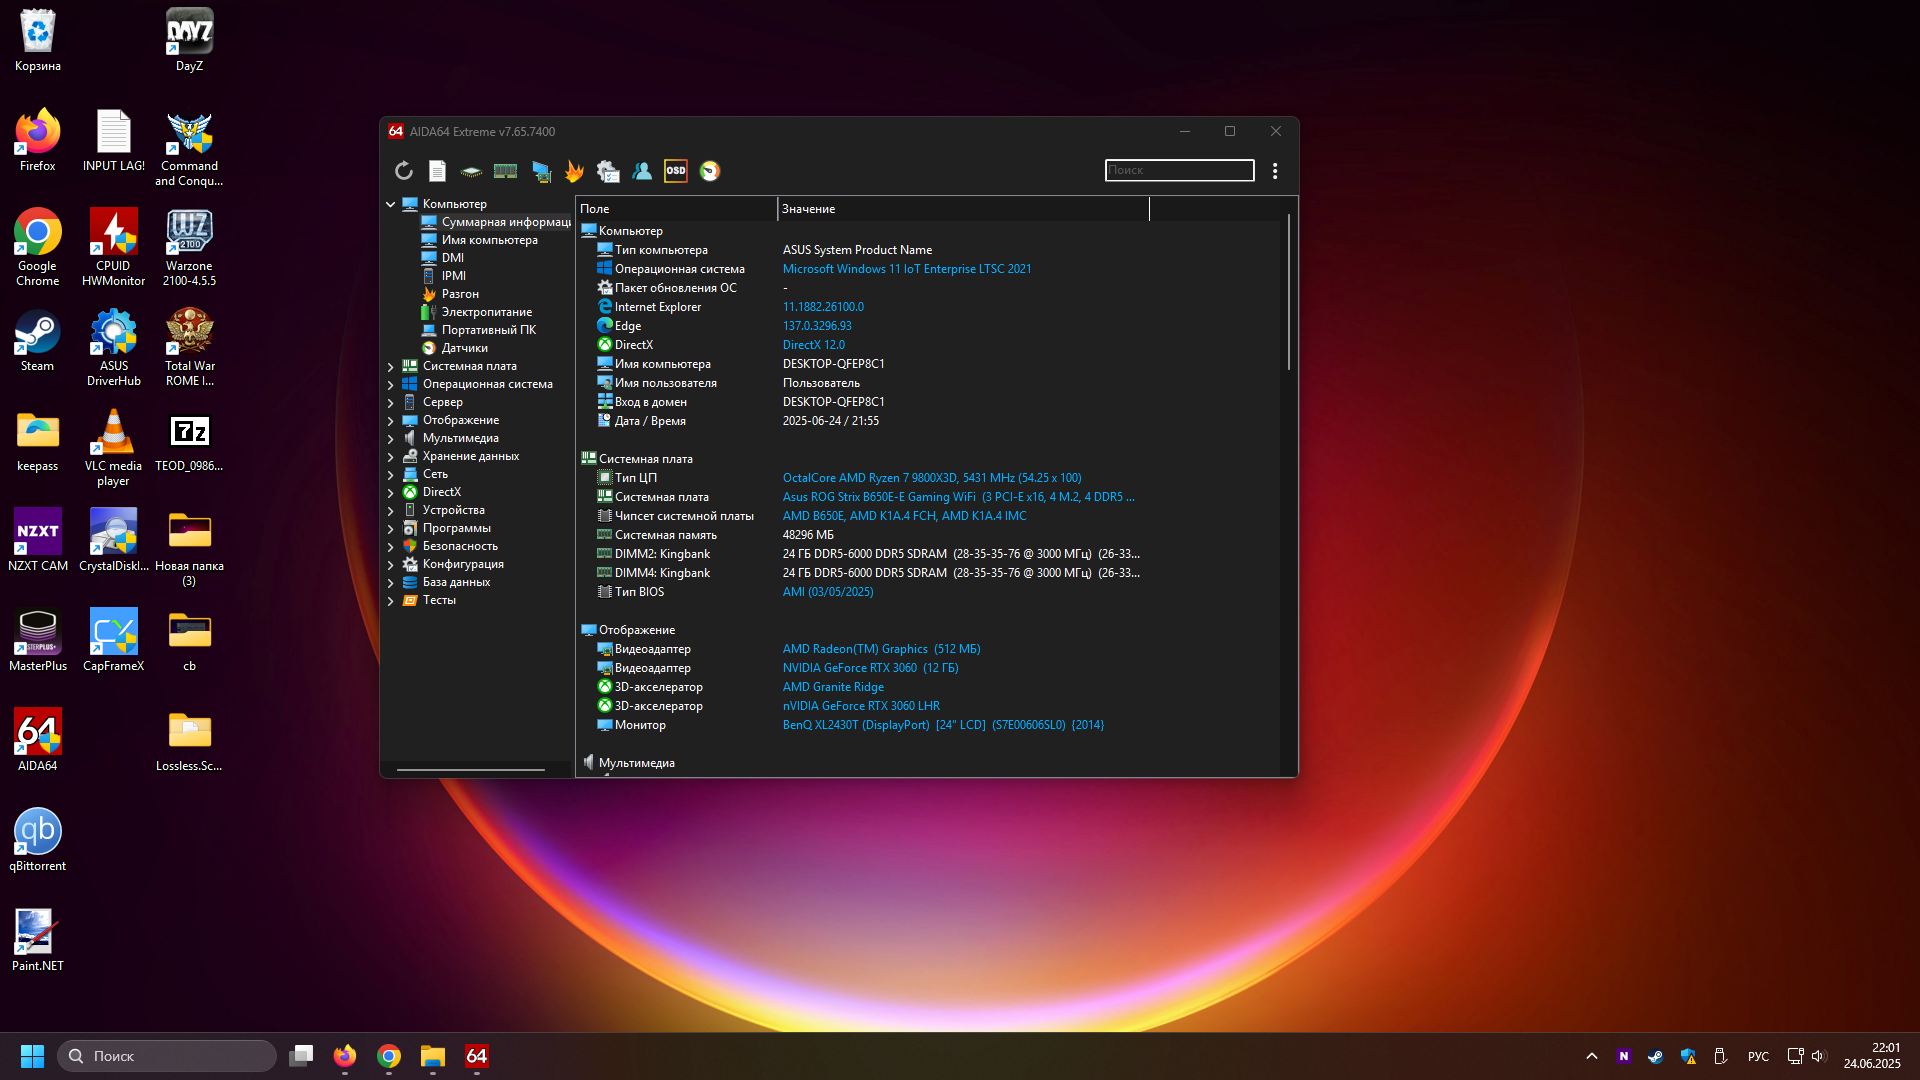Open NVIDIA GeForce RTX 3060 (12 ГБ) link
This screenshot has height=1080, width=1920.
click(x=870, y=668)
